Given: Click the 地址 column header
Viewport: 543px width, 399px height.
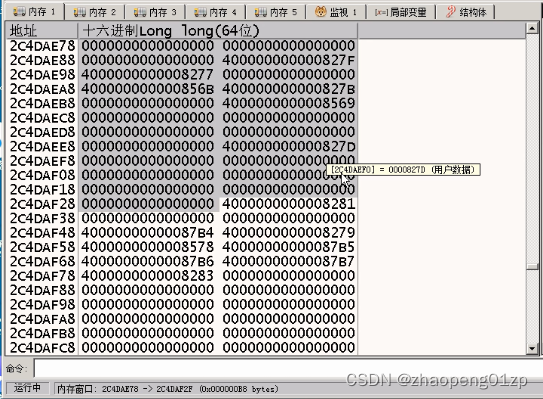Looking at the screenshot, I should tap(42, 31).
